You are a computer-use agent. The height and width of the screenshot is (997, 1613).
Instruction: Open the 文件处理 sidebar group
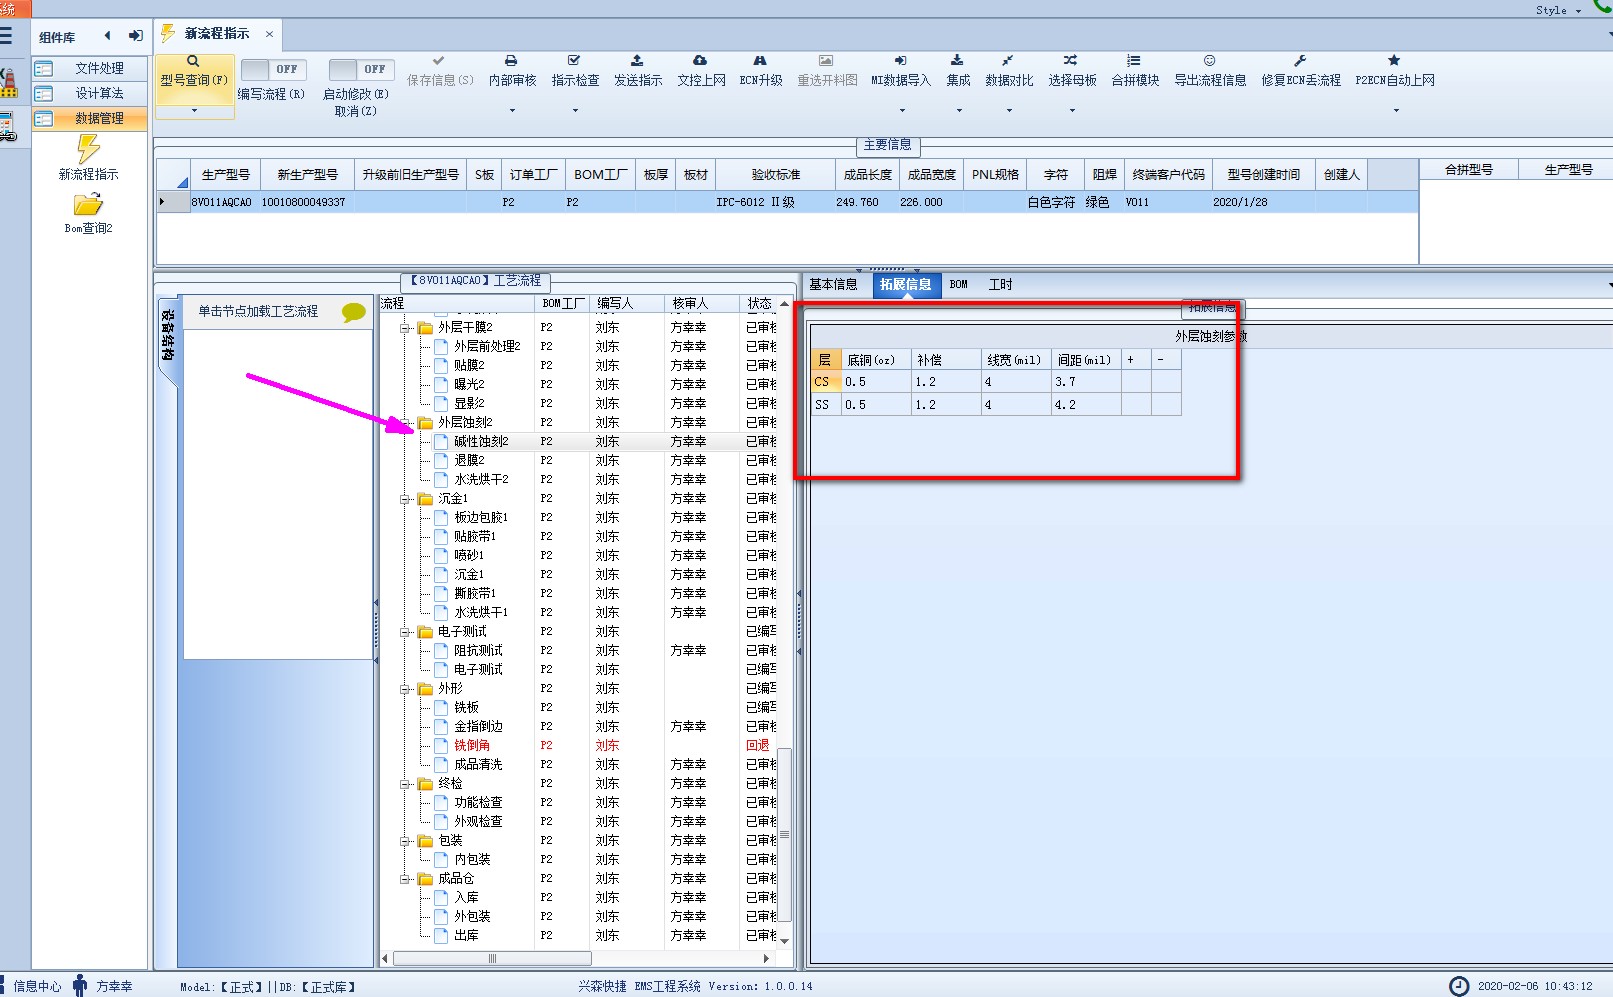90,68
